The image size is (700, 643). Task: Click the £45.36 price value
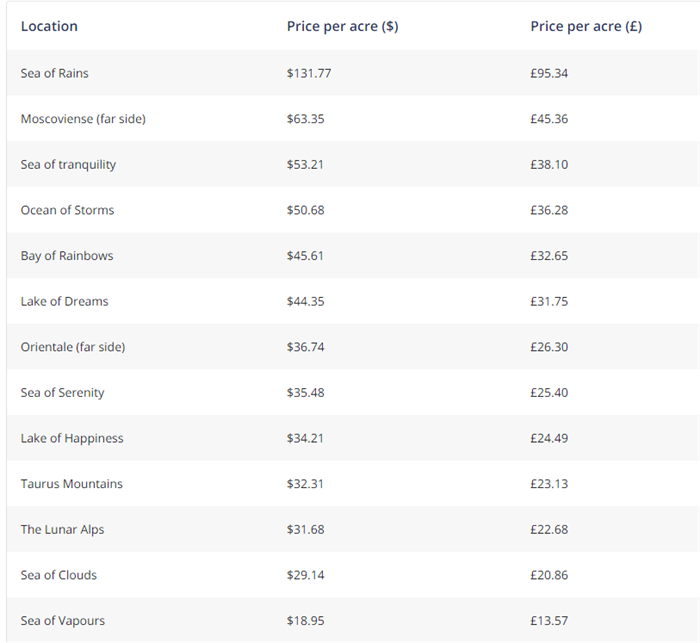pyautogui.click(x=549, y=119)
